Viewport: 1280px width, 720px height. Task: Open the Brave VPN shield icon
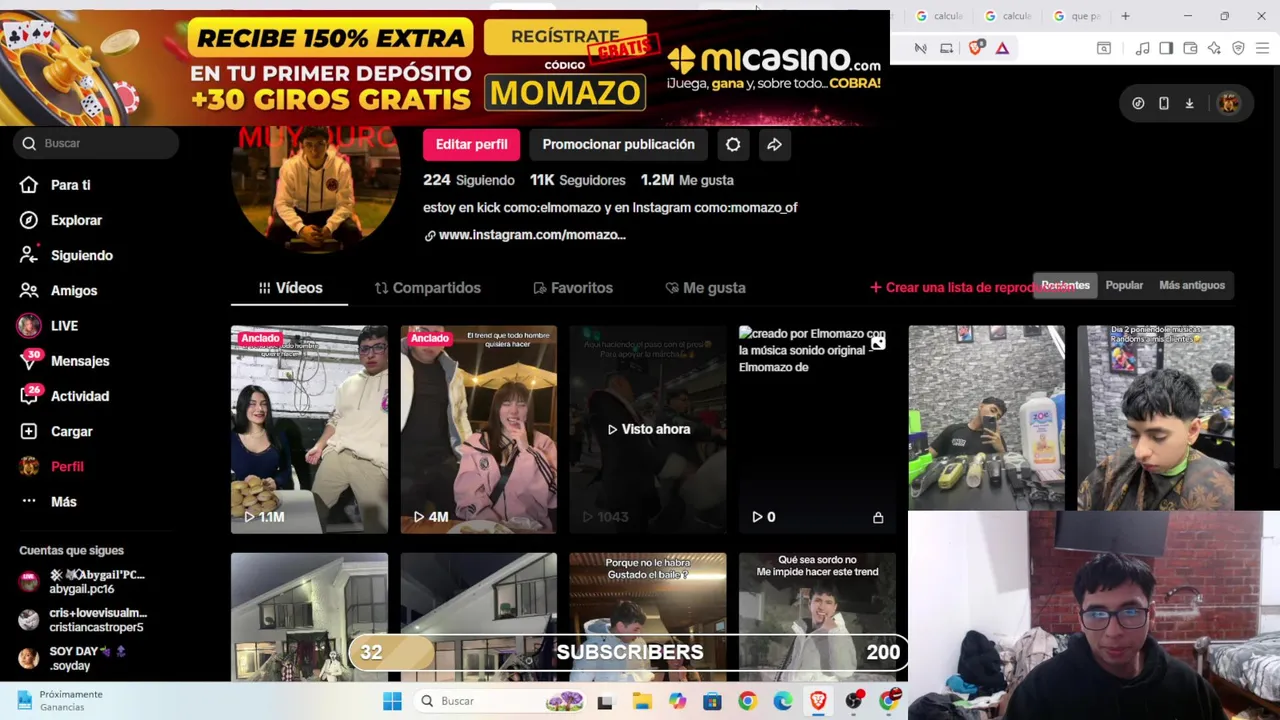click(x=1238, y=48)
